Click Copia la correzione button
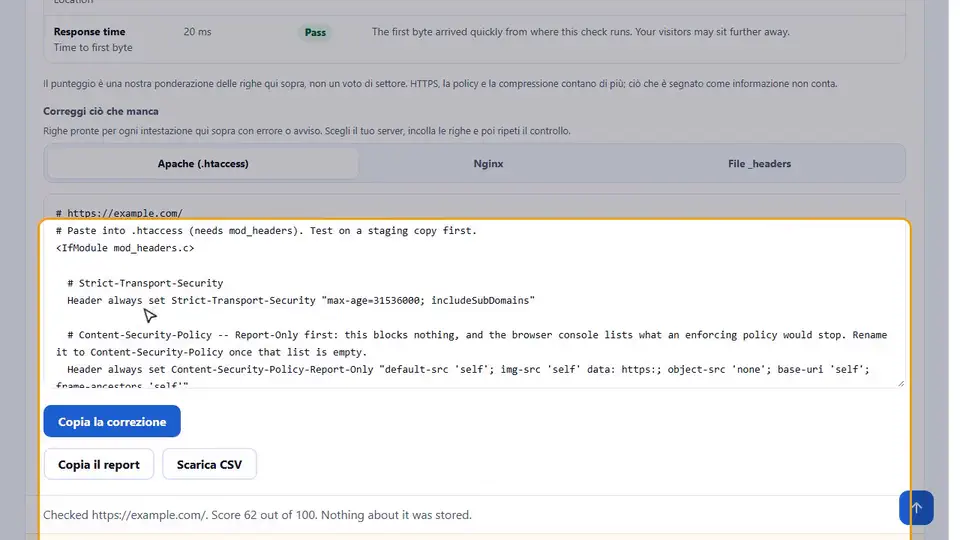960x540 pixels. tap(112, 421)
